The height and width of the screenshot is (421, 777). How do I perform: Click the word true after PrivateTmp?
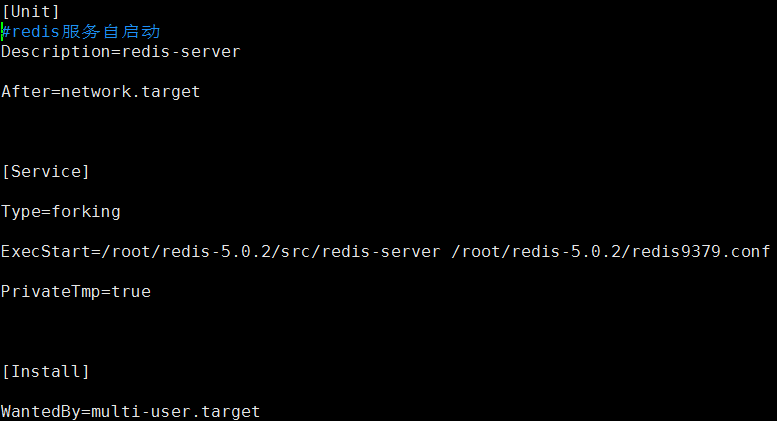(x=131, y=292)
